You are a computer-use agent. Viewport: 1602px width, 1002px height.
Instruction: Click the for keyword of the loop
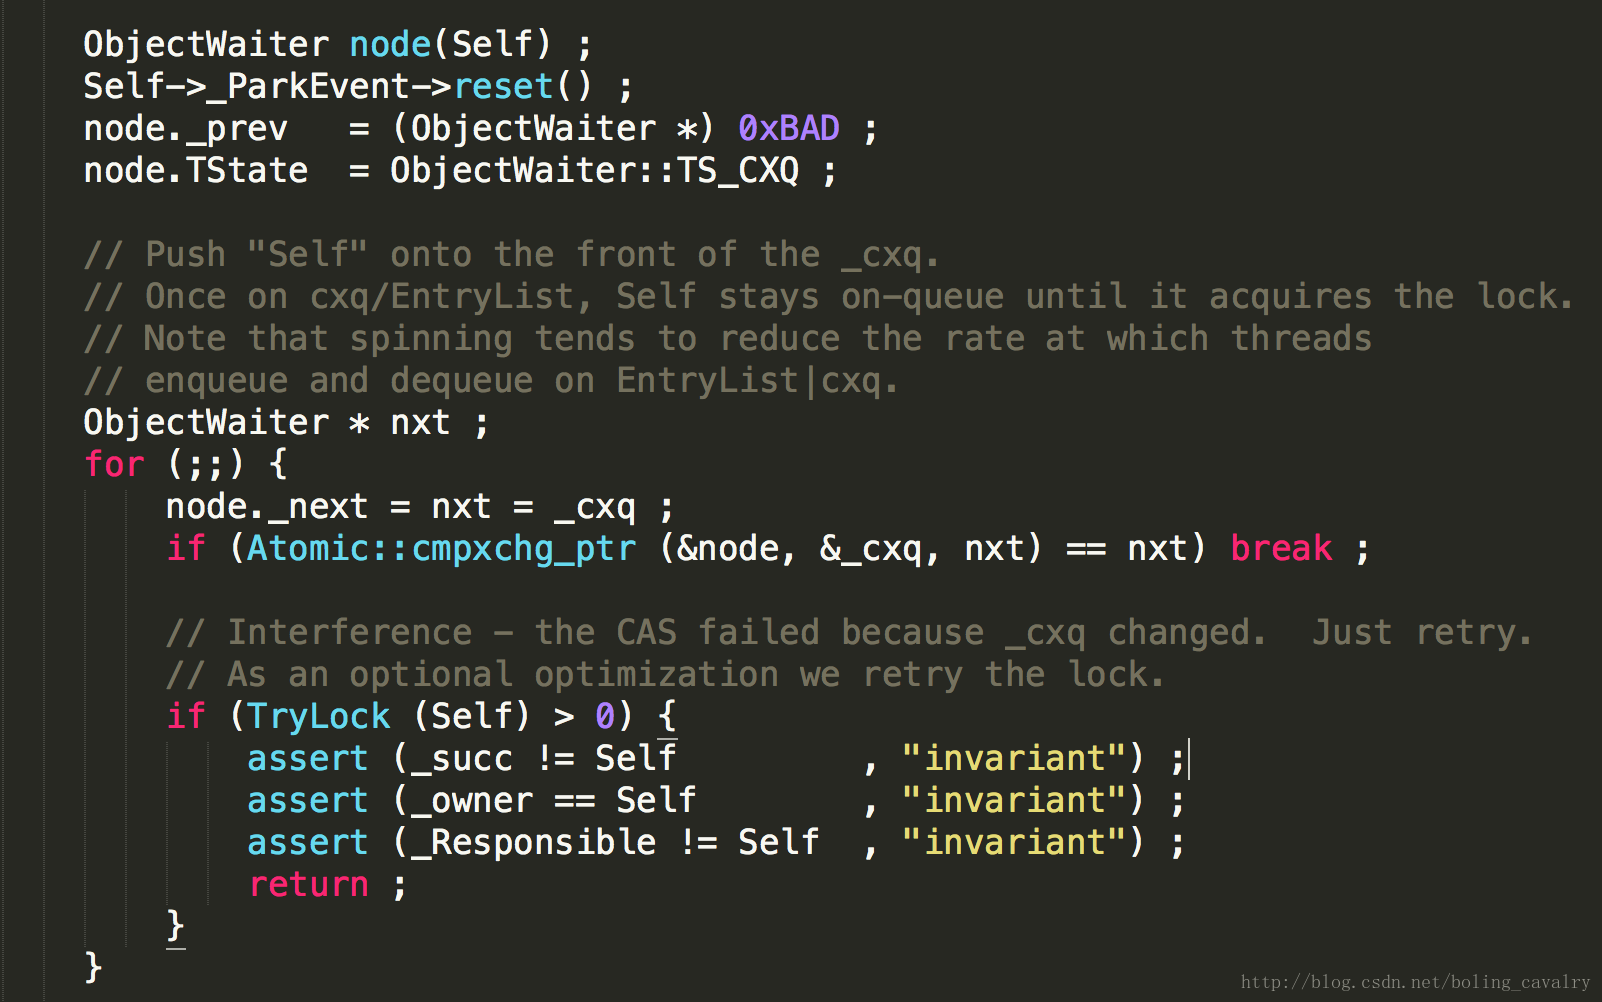pyautogui.click(x=114, y=464)
